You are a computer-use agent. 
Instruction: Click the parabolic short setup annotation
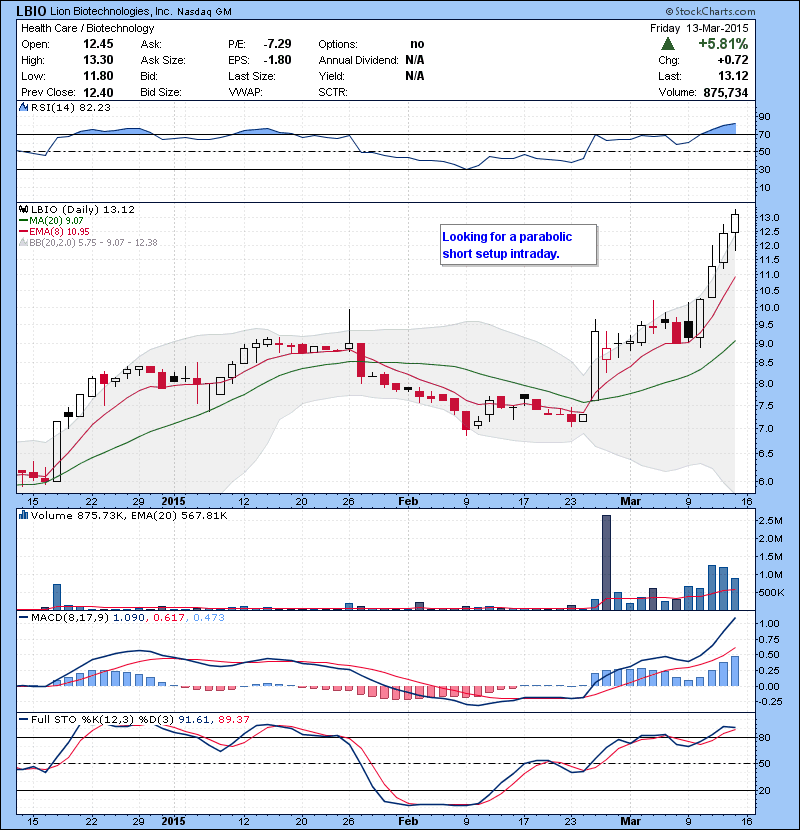coord(519,245)
